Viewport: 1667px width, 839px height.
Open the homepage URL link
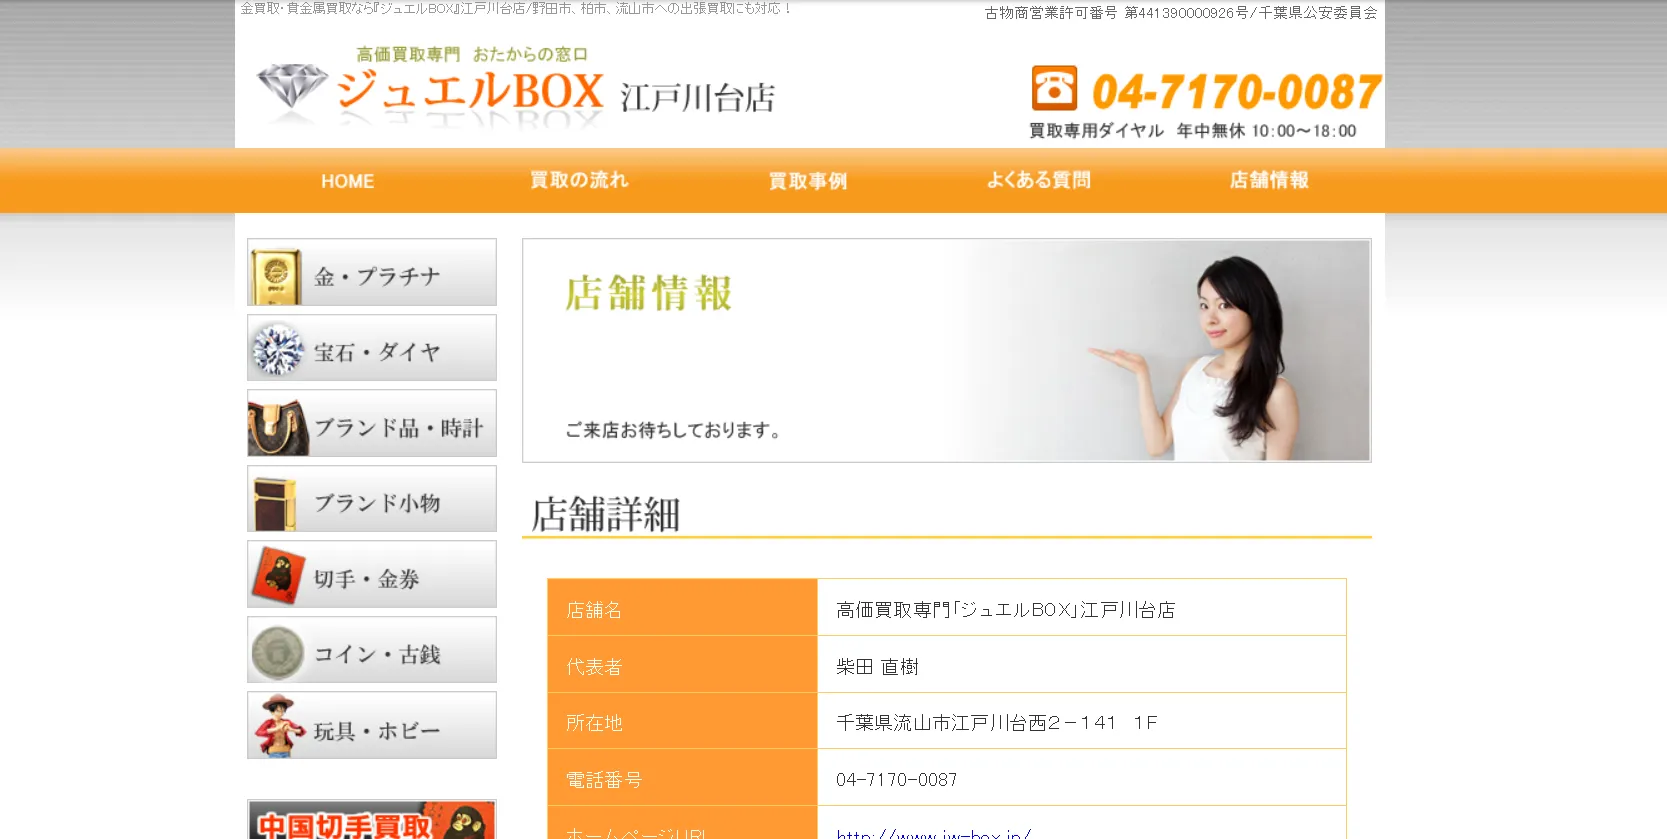[x=932, y=833]
